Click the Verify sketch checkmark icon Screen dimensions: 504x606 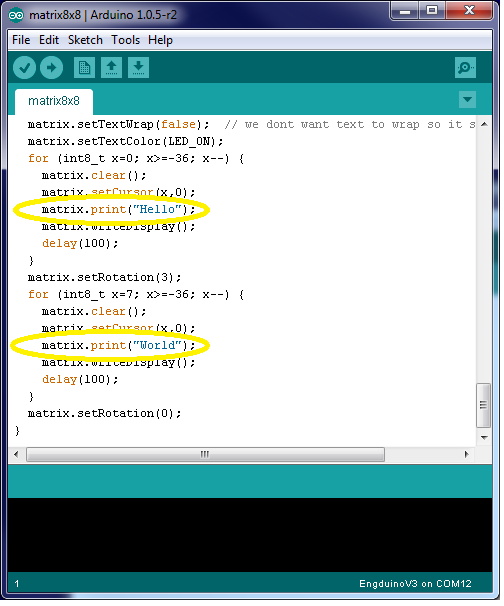click(24, 68)
